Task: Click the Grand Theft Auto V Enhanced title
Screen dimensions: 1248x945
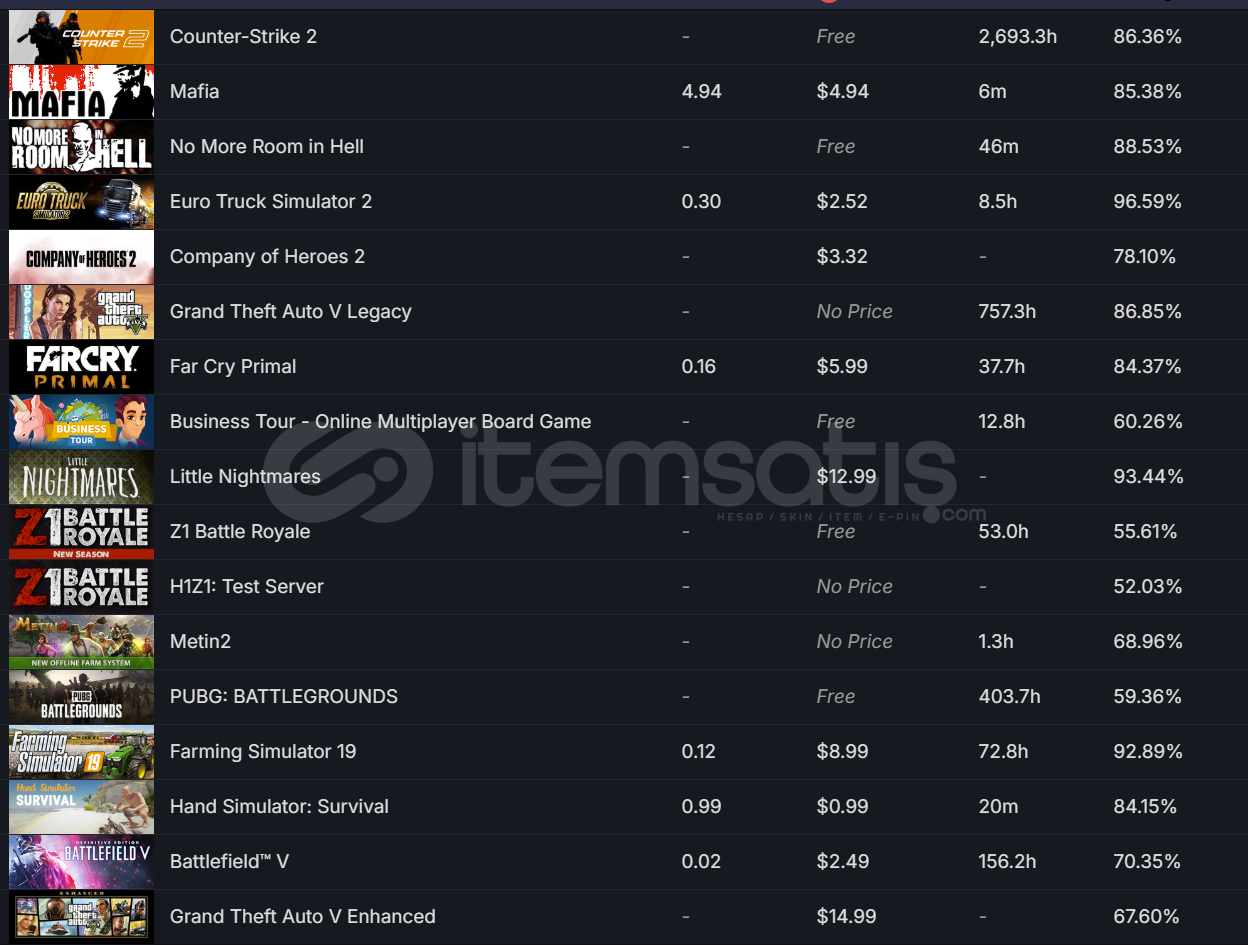Action: point(303,917)
